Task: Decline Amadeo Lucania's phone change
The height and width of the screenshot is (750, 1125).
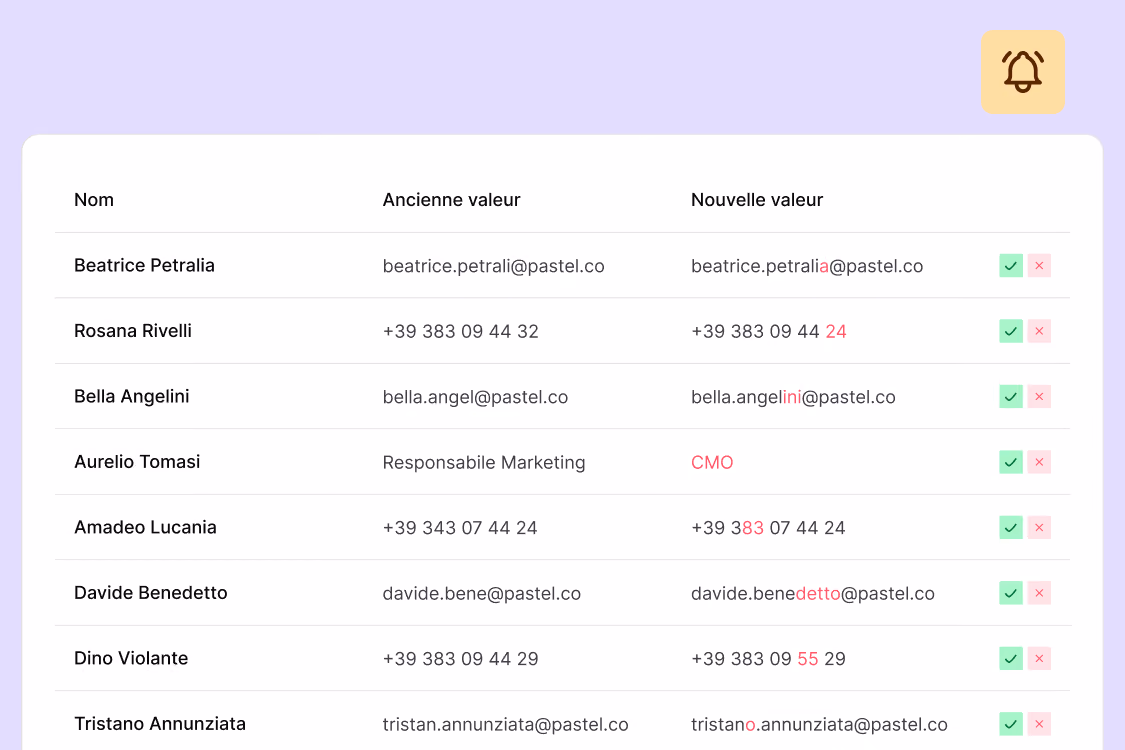Action: point(1039,528)
